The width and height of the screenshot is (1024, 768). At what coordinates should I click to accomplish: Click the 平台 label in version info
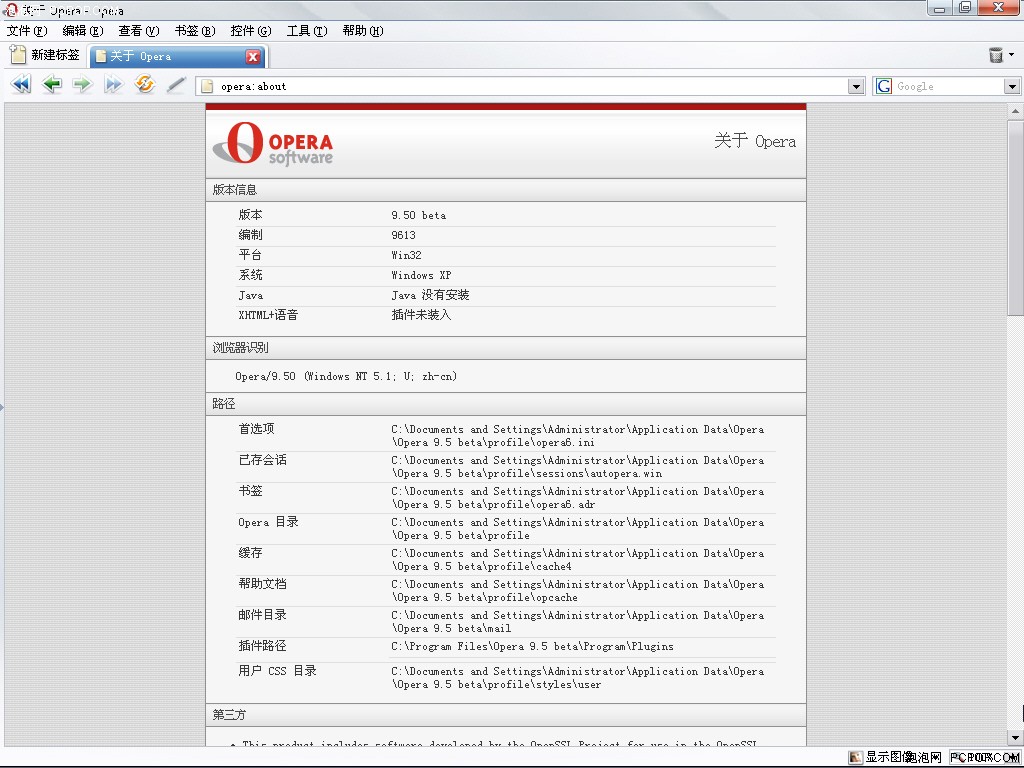tap(251, 255)
